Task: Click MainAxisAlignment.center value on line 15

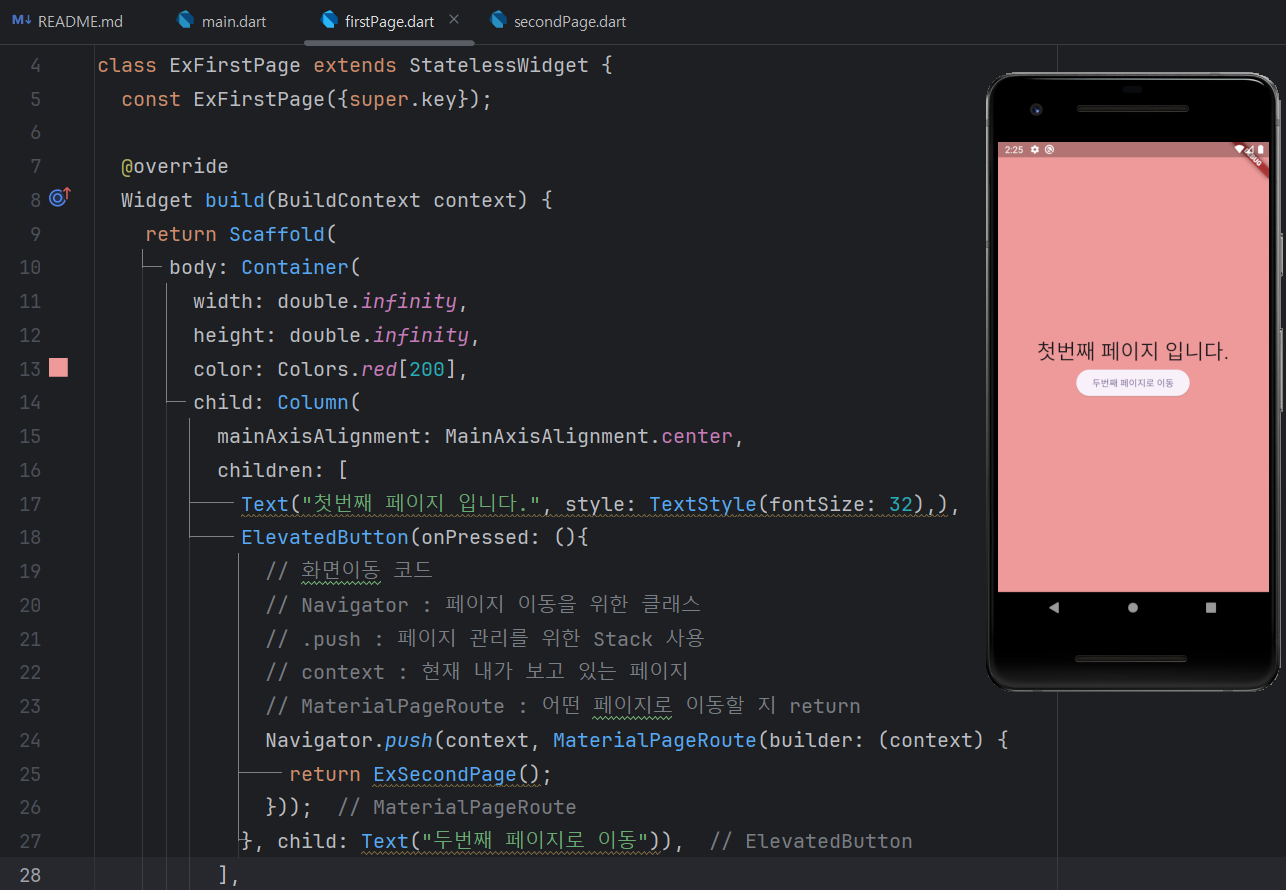Action: point(589,436)
